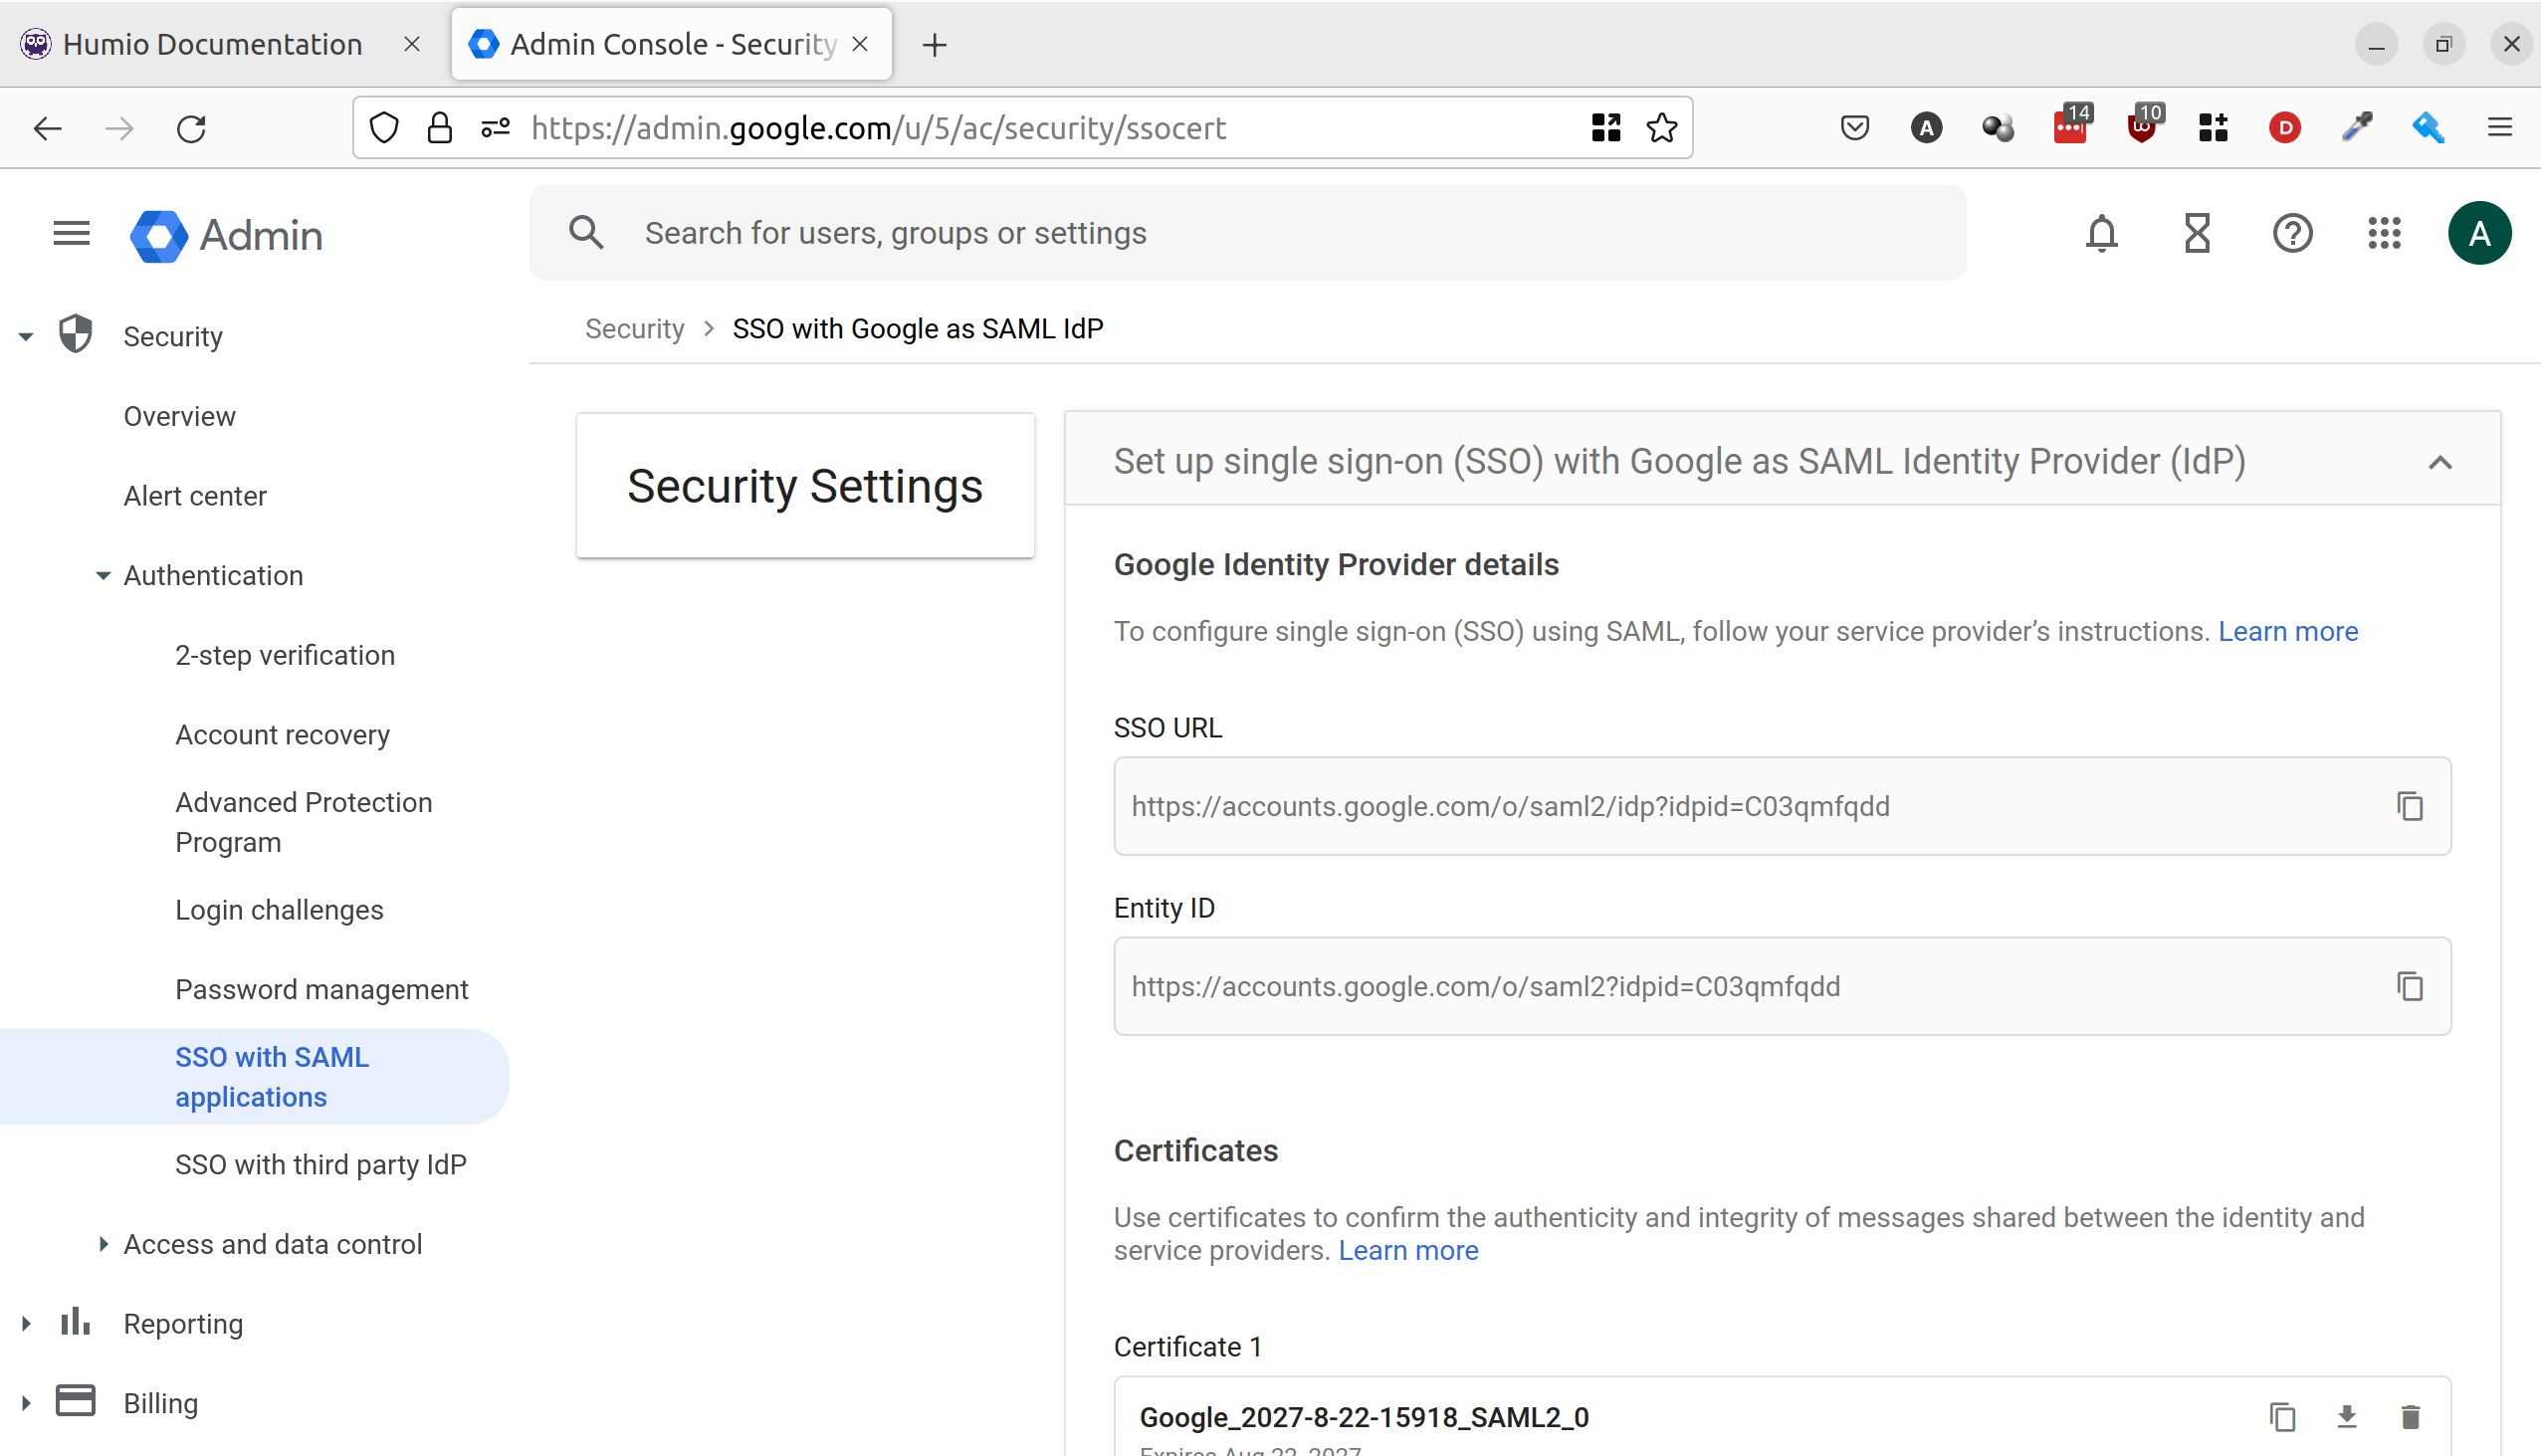The width and height of the screenshot is (2541, 1456).
Task: Copy the Entity ID
Action: pos(2410,986)
